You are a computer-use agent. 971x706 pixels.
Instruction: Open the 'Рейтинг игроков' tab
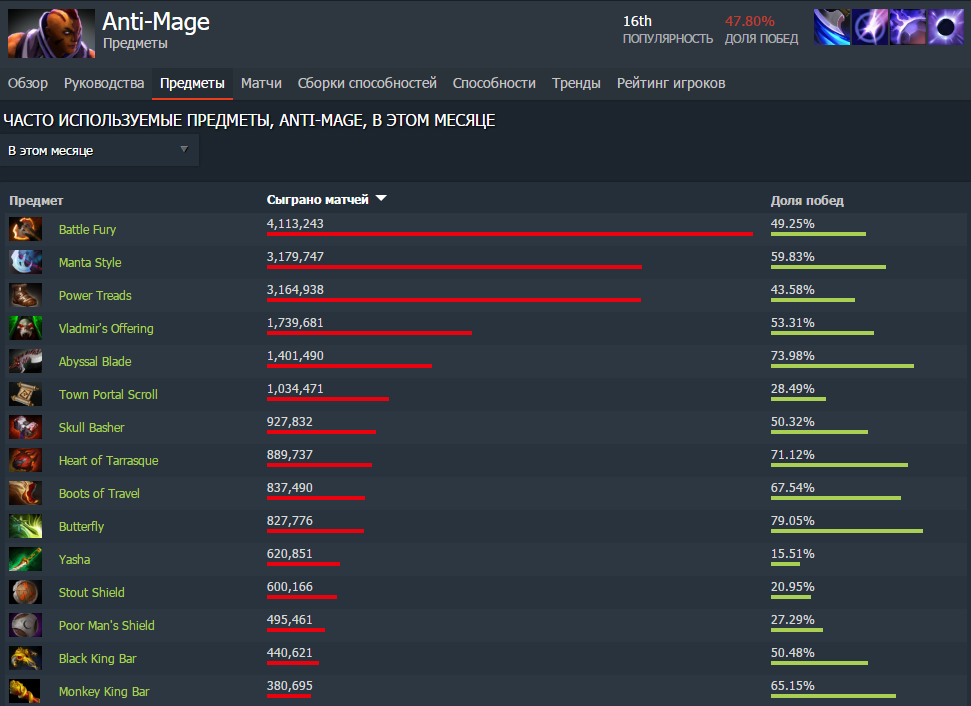tap(671, 83)
